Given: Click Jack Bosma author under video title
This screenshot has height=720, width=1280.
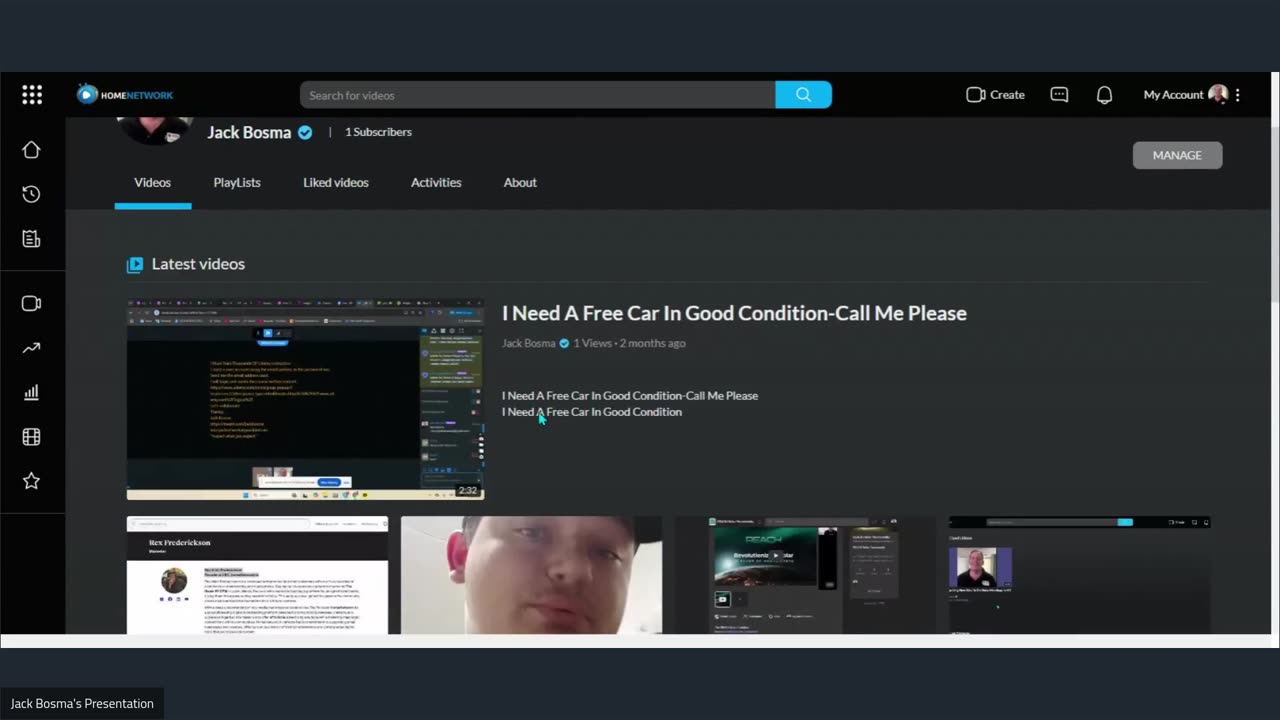Looking at the screenshot, I should click(528, 343).
